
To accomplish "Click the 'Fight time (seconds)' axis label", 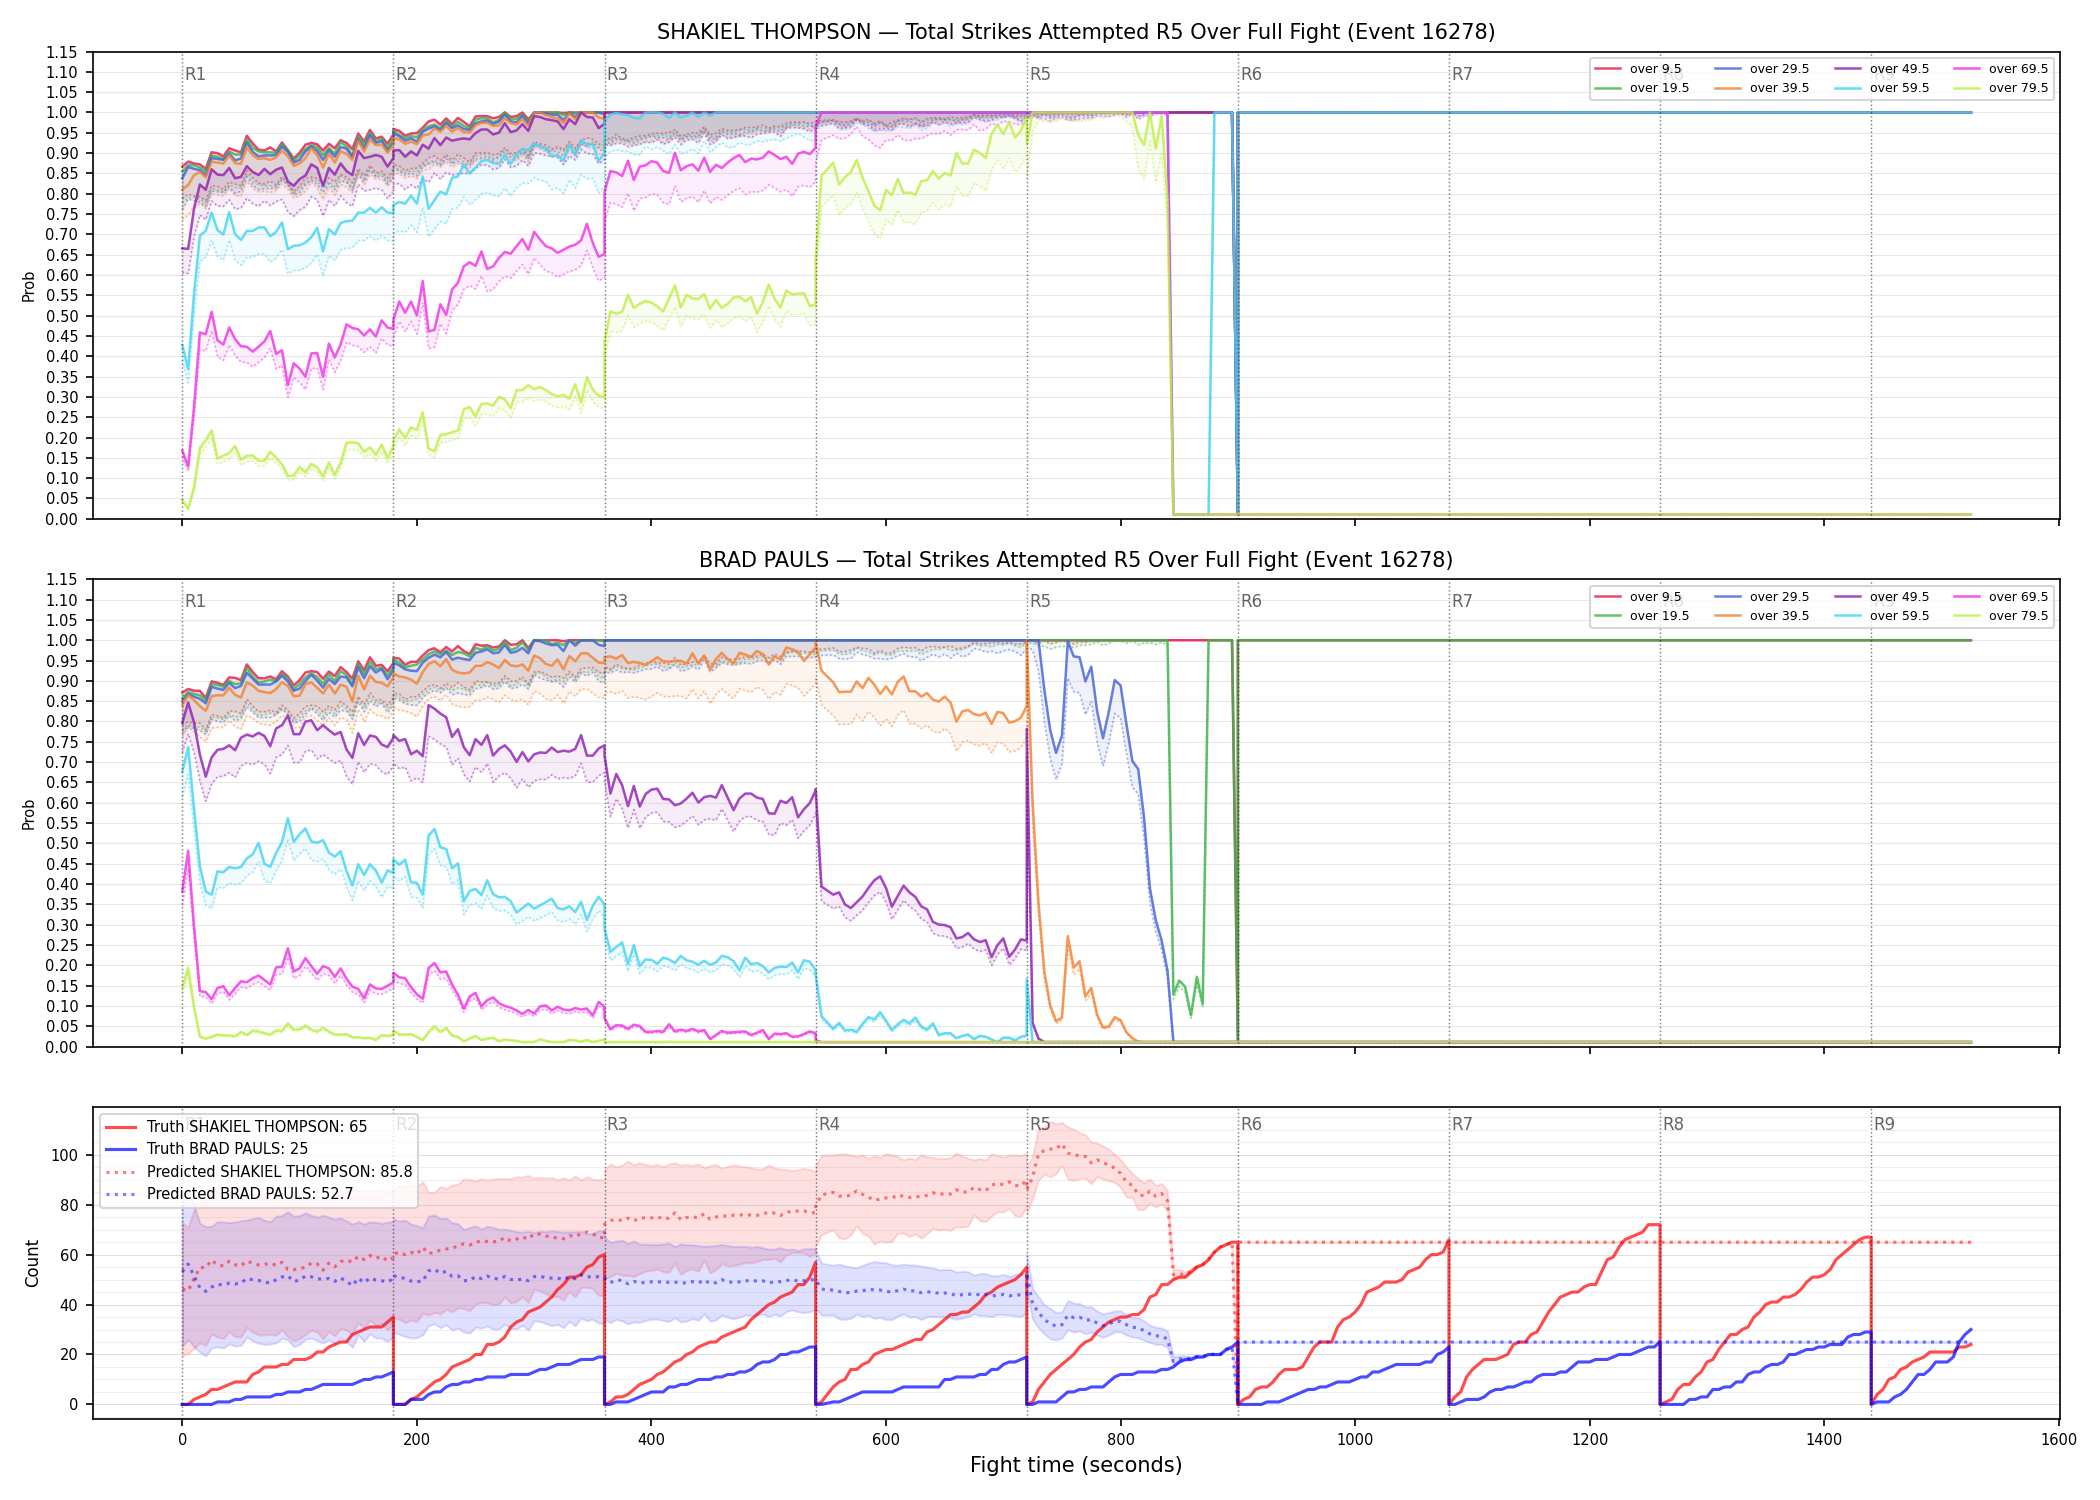I will click(x=1076, y=1465).
